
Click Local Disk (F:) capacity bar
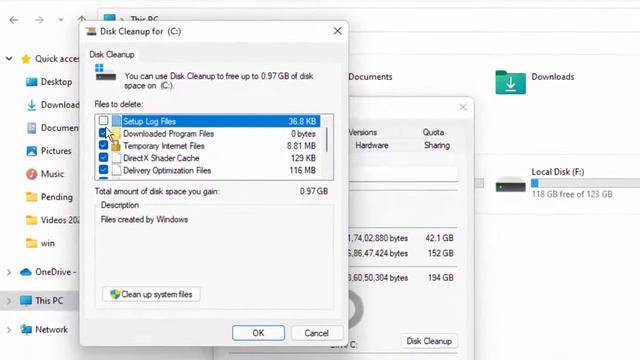586,183
